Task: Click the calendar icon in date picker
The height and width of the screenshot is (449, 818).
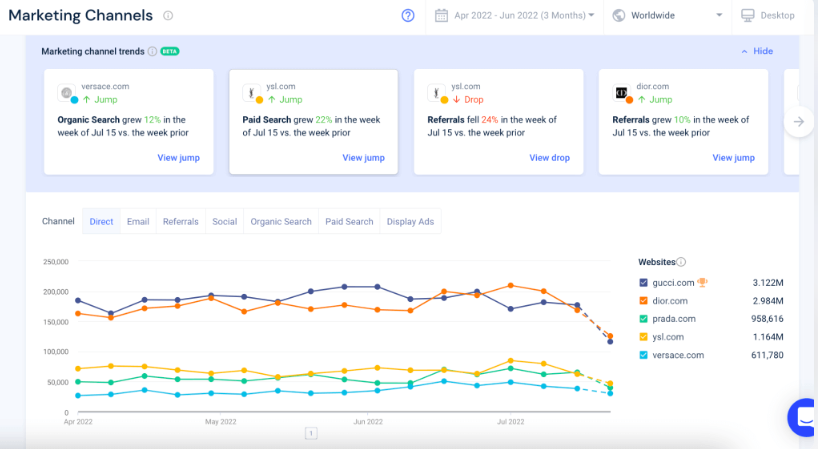Action: point(441,16)
